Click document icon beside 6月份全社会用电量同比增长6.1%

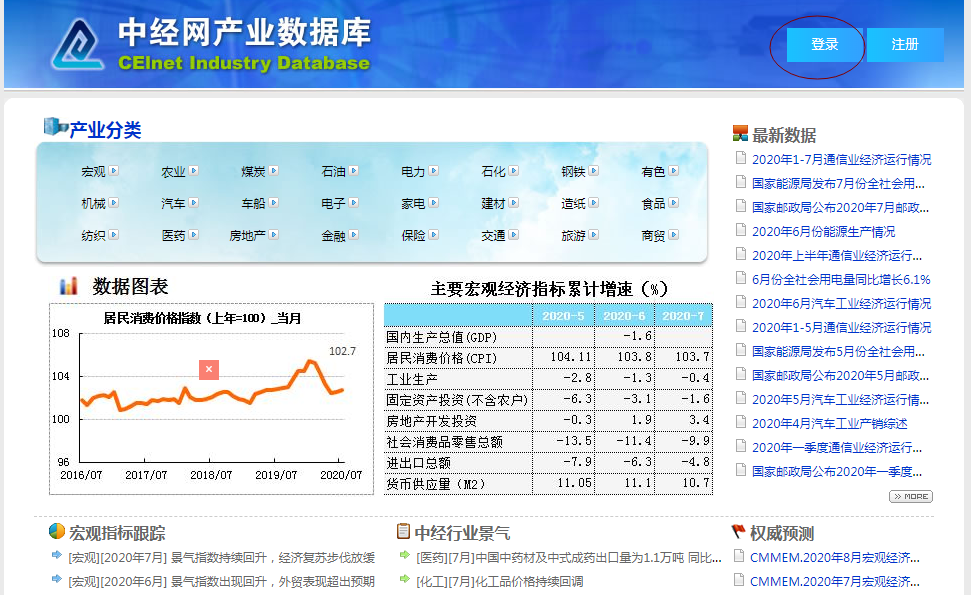(741, 278)
